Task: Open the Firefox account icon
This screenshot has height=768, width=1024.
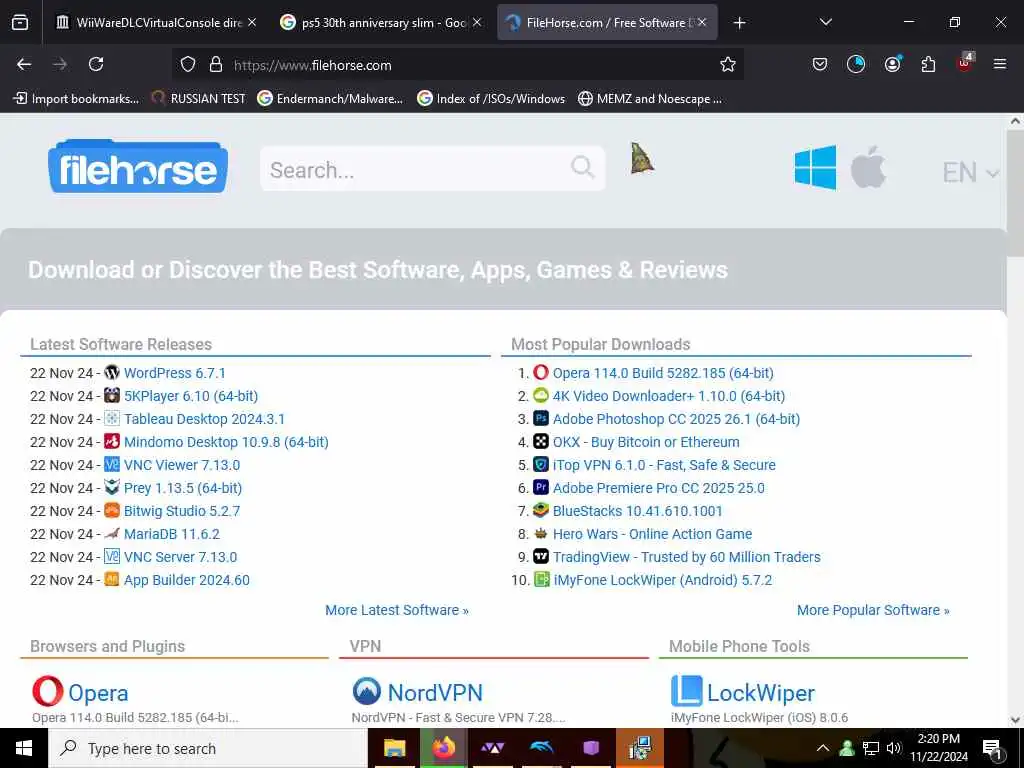Action: point(892,64)
